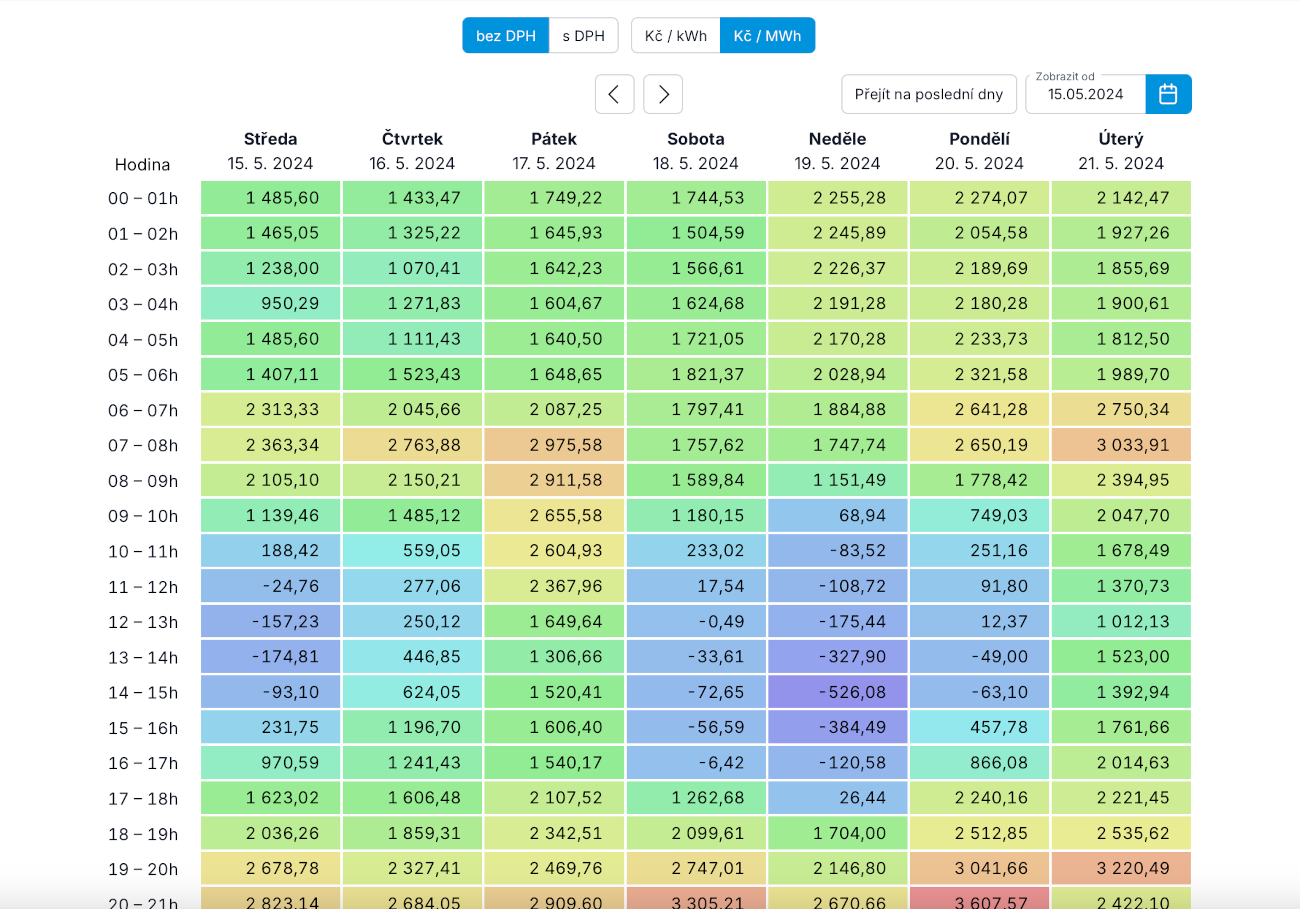Open the calendar date picker icon
Screen dimensions: 1300x909
(x=1168, y=94)
